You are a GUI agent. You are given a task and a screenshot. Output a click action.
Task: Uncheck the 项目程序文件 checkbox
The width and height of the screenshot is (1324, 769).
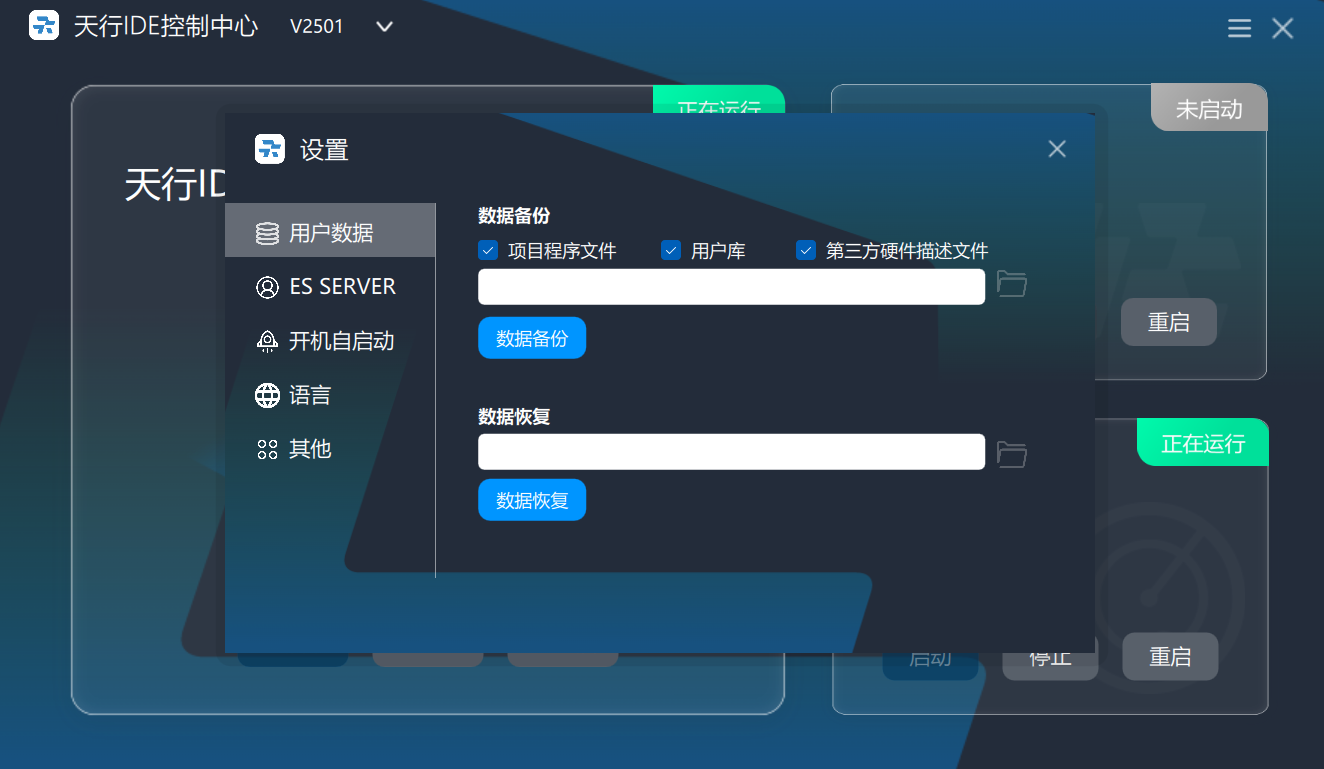click(x=488, y=250)
